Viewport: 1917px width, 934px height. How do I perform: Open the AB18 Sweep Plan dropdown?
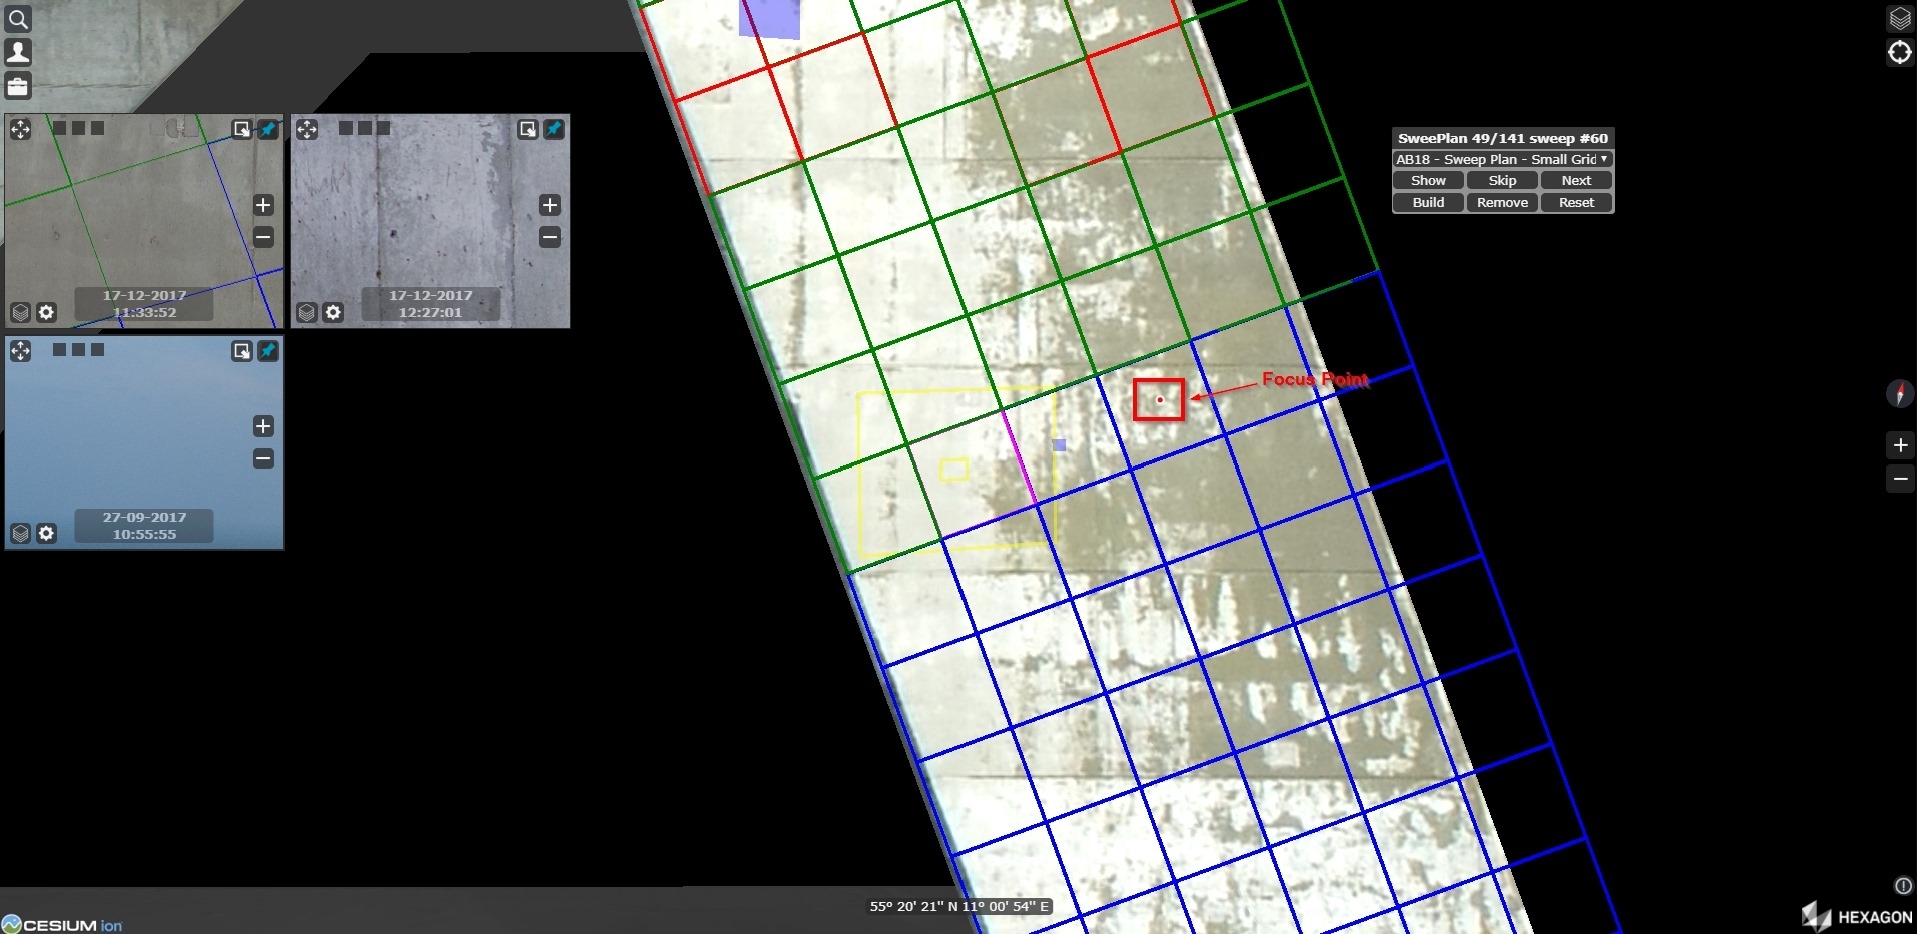click(x=1502, y=159)
